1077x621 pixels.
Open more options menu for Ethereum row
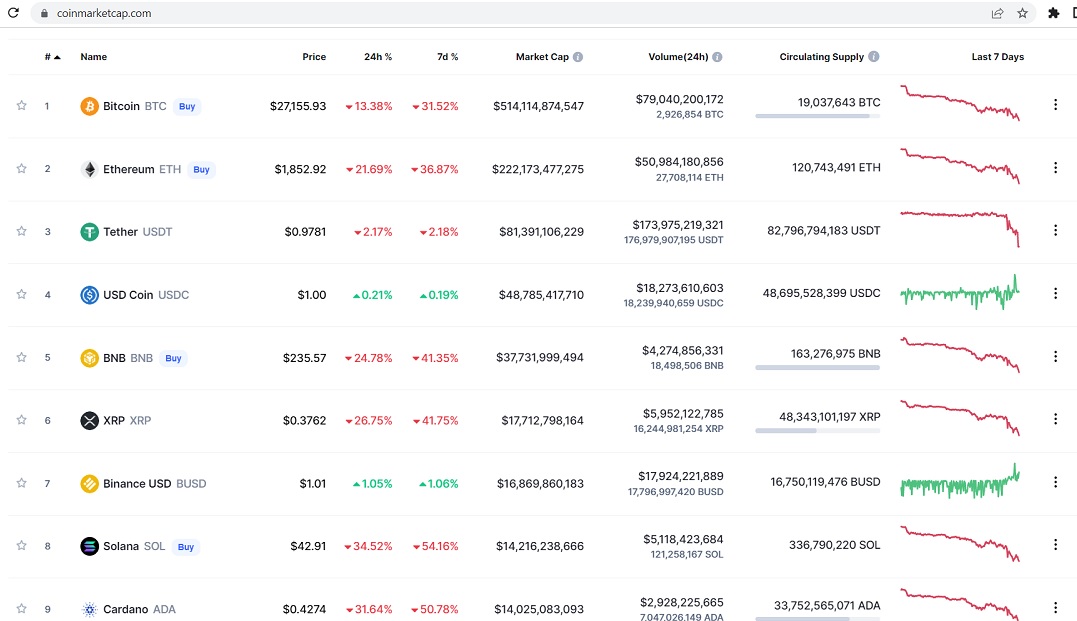click(1056, 168)
